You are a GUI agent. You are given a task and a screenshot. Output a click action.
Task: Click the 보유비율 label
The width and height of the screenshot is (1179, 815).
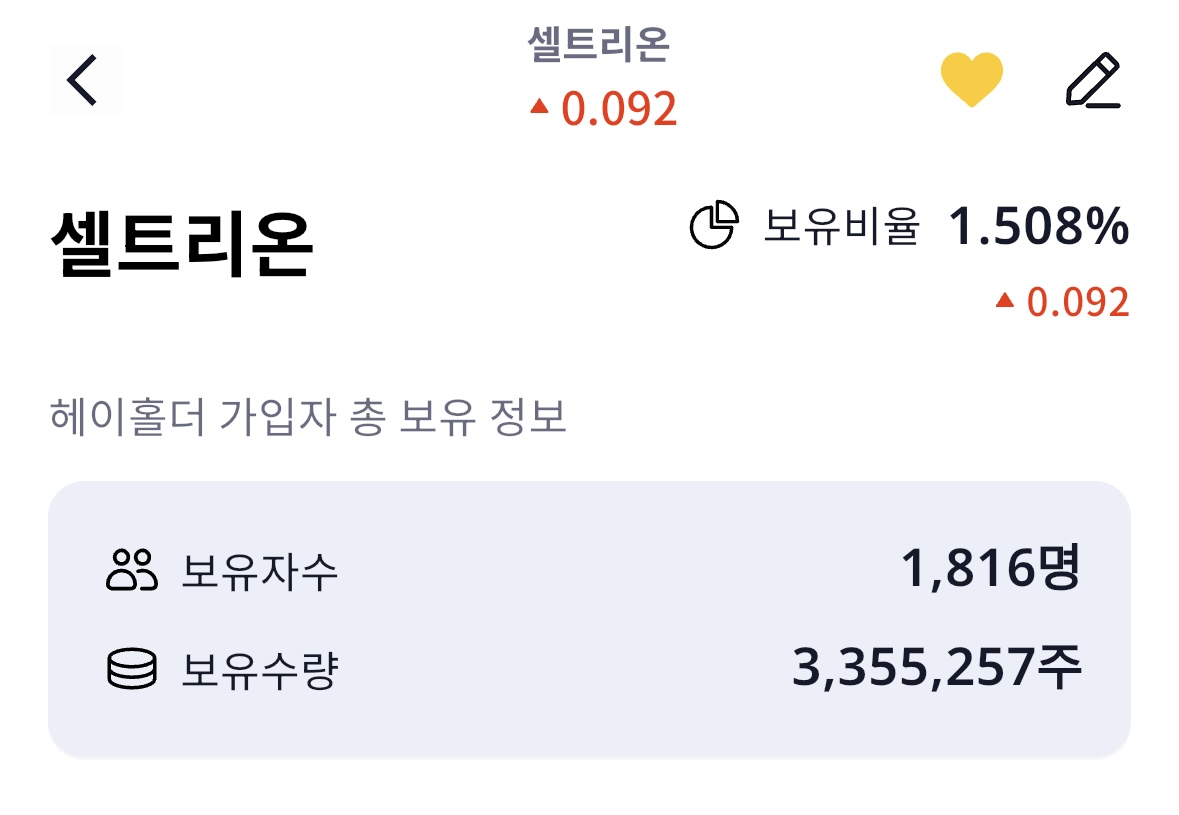point(840,227)
